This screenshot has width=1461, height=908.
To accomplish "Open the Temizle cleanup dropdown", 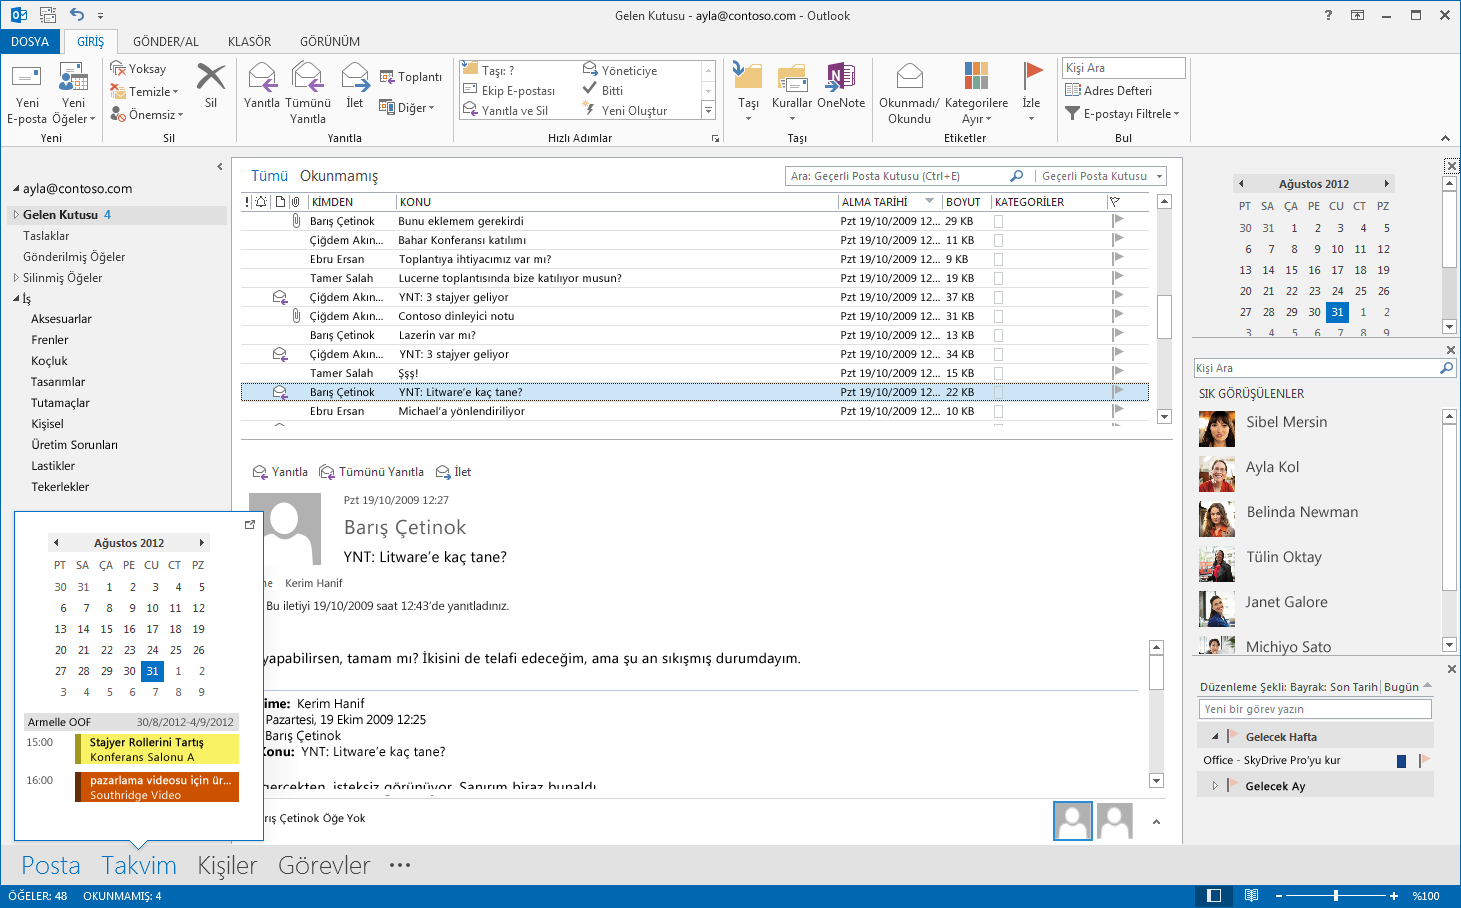I will click(x=145, y=92).
